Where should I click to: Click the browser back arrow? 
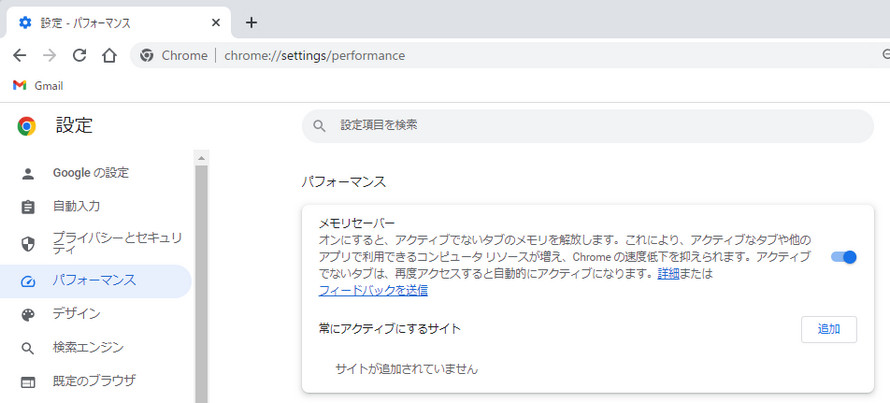click(x=19, y=55)
